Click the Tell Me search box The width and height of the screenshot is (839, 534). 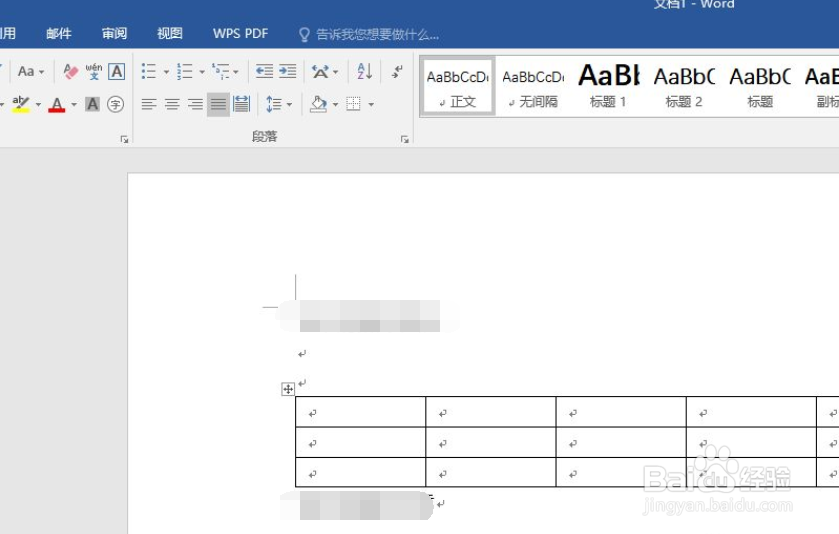(369, 35)
